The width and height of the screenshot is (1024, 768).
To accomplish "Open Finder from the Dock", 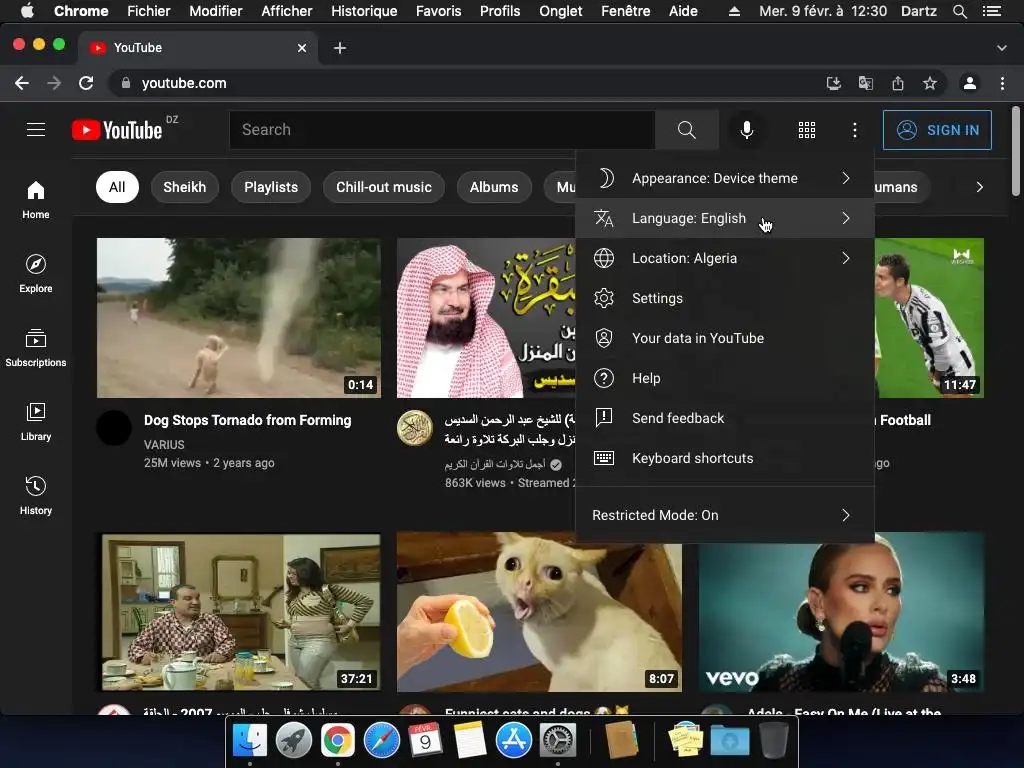I will (x=250, y=741).
